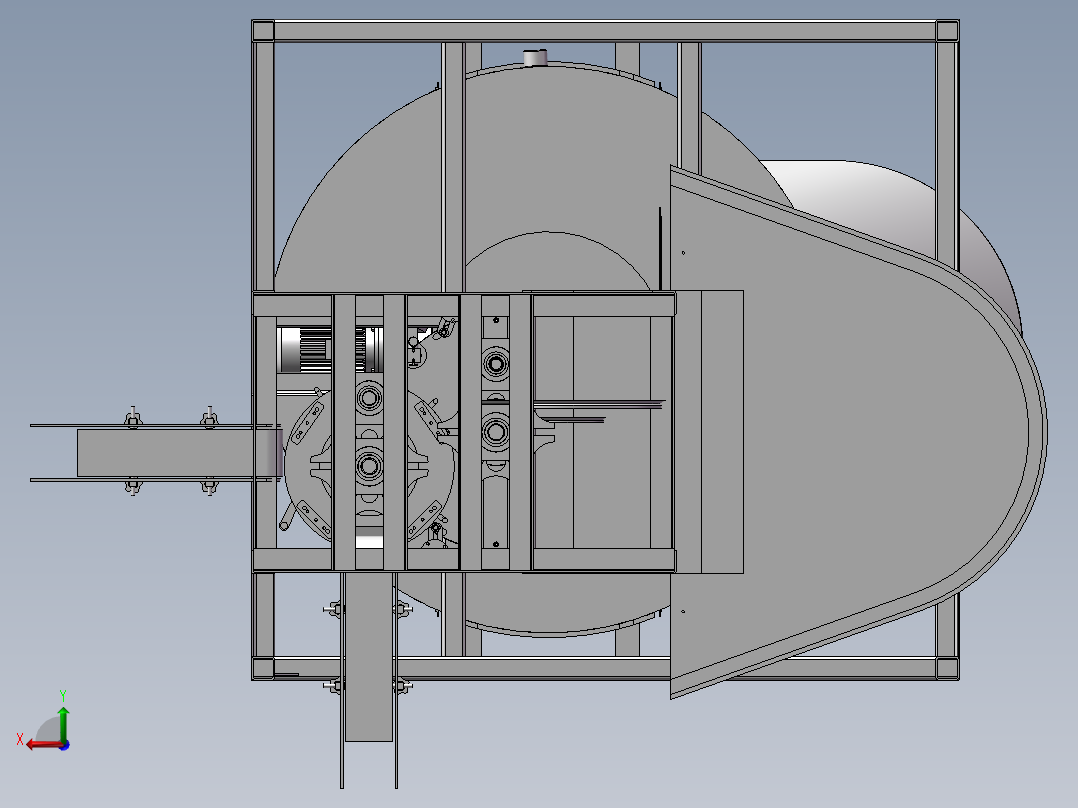Image resolution: width=1078 pixels, height=808 pixels.
Task: Pick the top-left corner block of the frame
Action: click(x=263, y=31)
